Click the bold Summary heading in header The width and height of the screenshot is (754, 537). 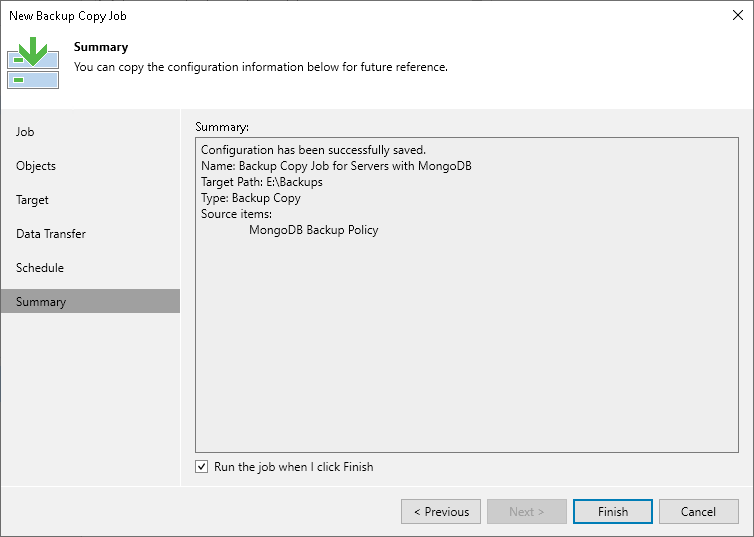[101, 47]
